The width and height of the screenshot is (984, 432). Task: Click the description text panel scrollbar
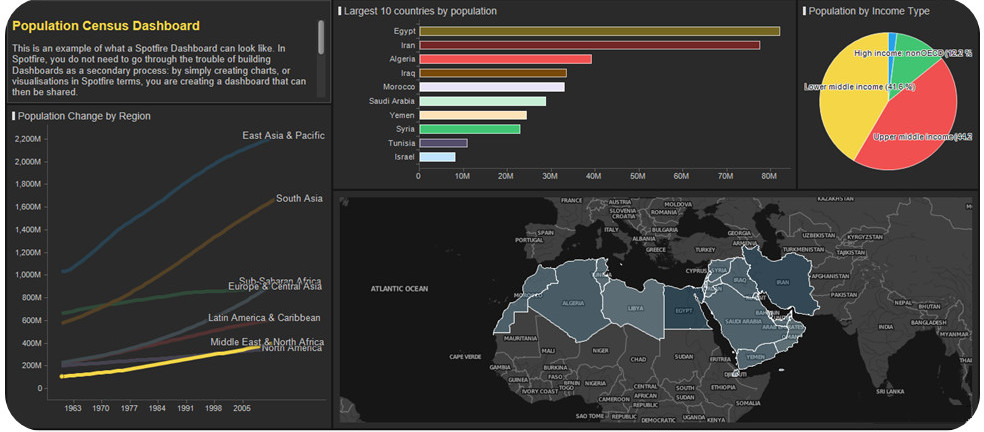[321, 37]
